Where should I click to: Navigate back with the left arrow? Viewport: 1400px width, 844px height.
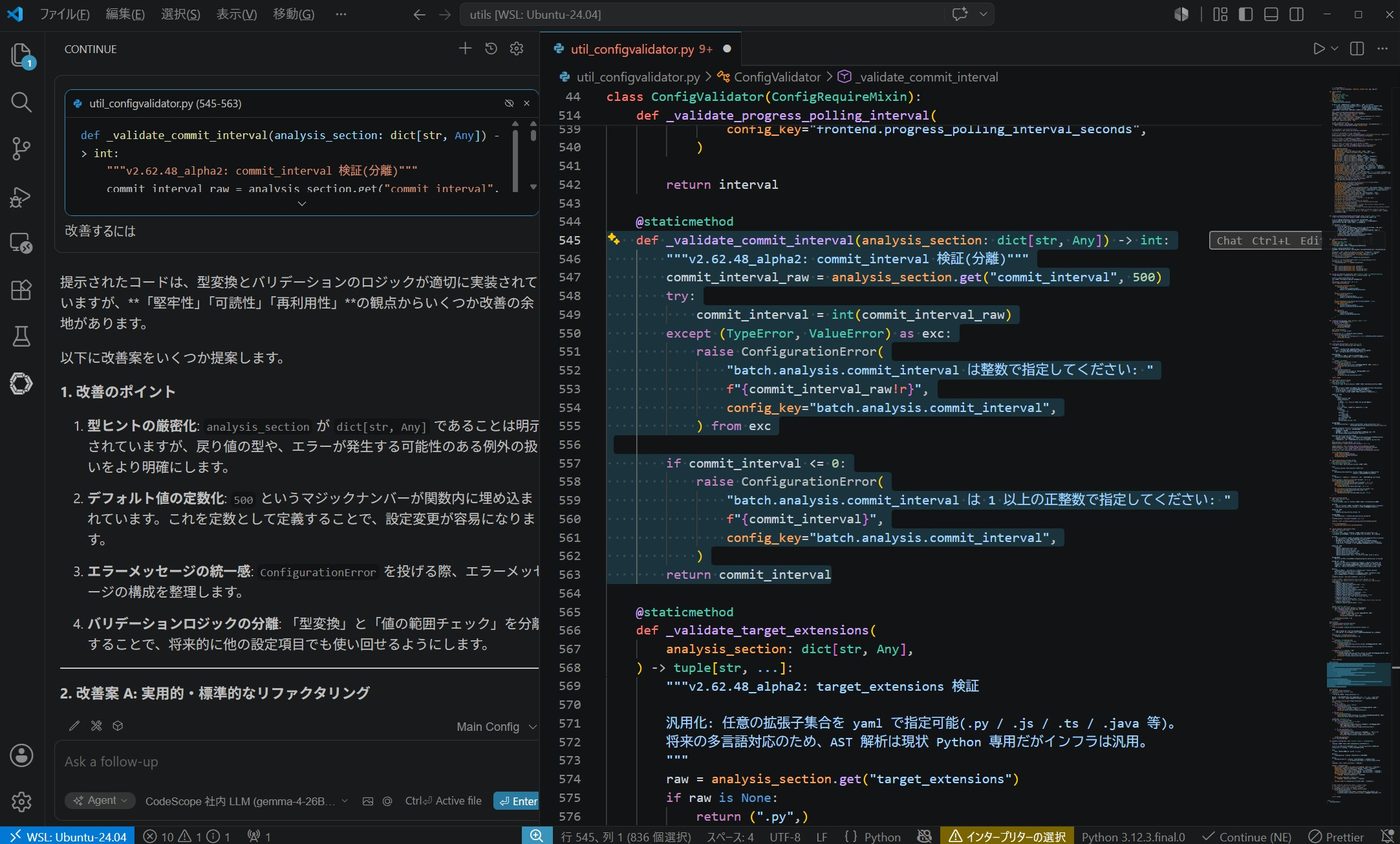419,14
